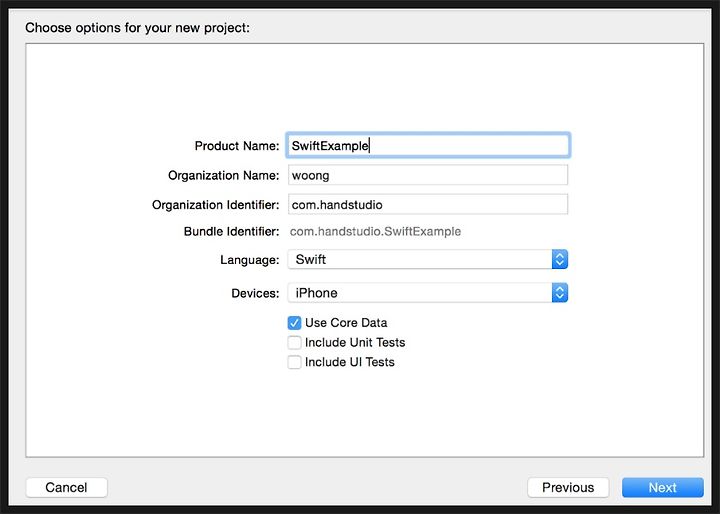
Task: Click the Bundle Identifier value com.handstudio.SwiftExample
Action: (375, 232)
